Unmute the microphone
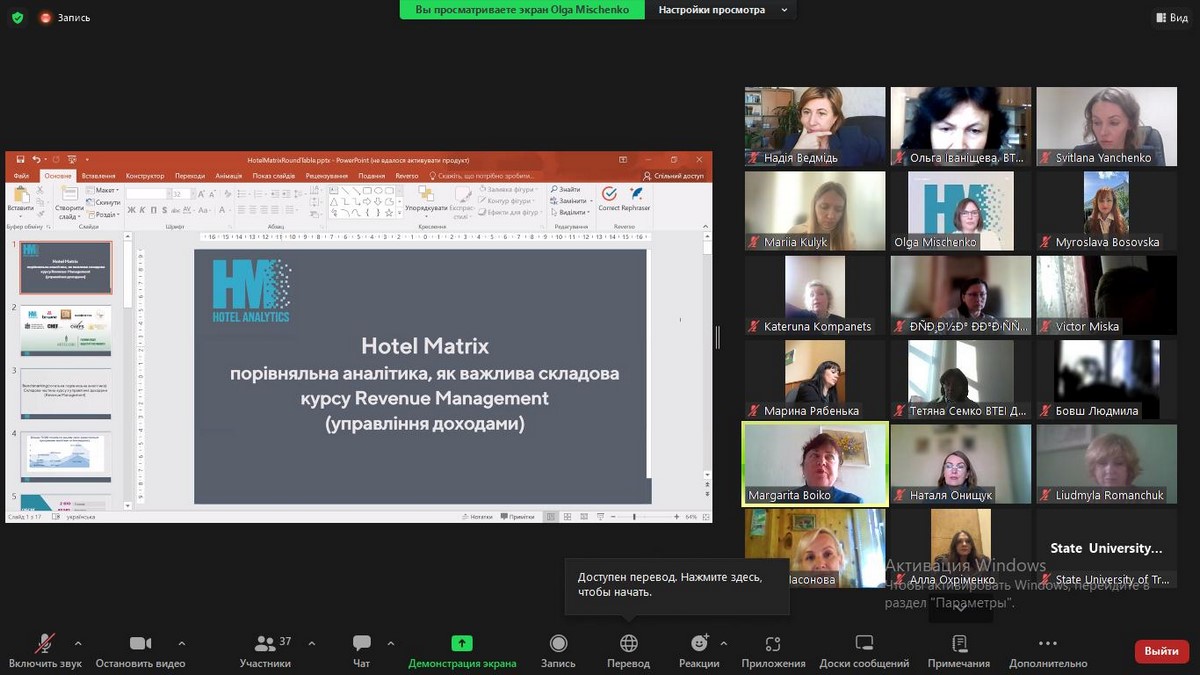 [45, 643]
